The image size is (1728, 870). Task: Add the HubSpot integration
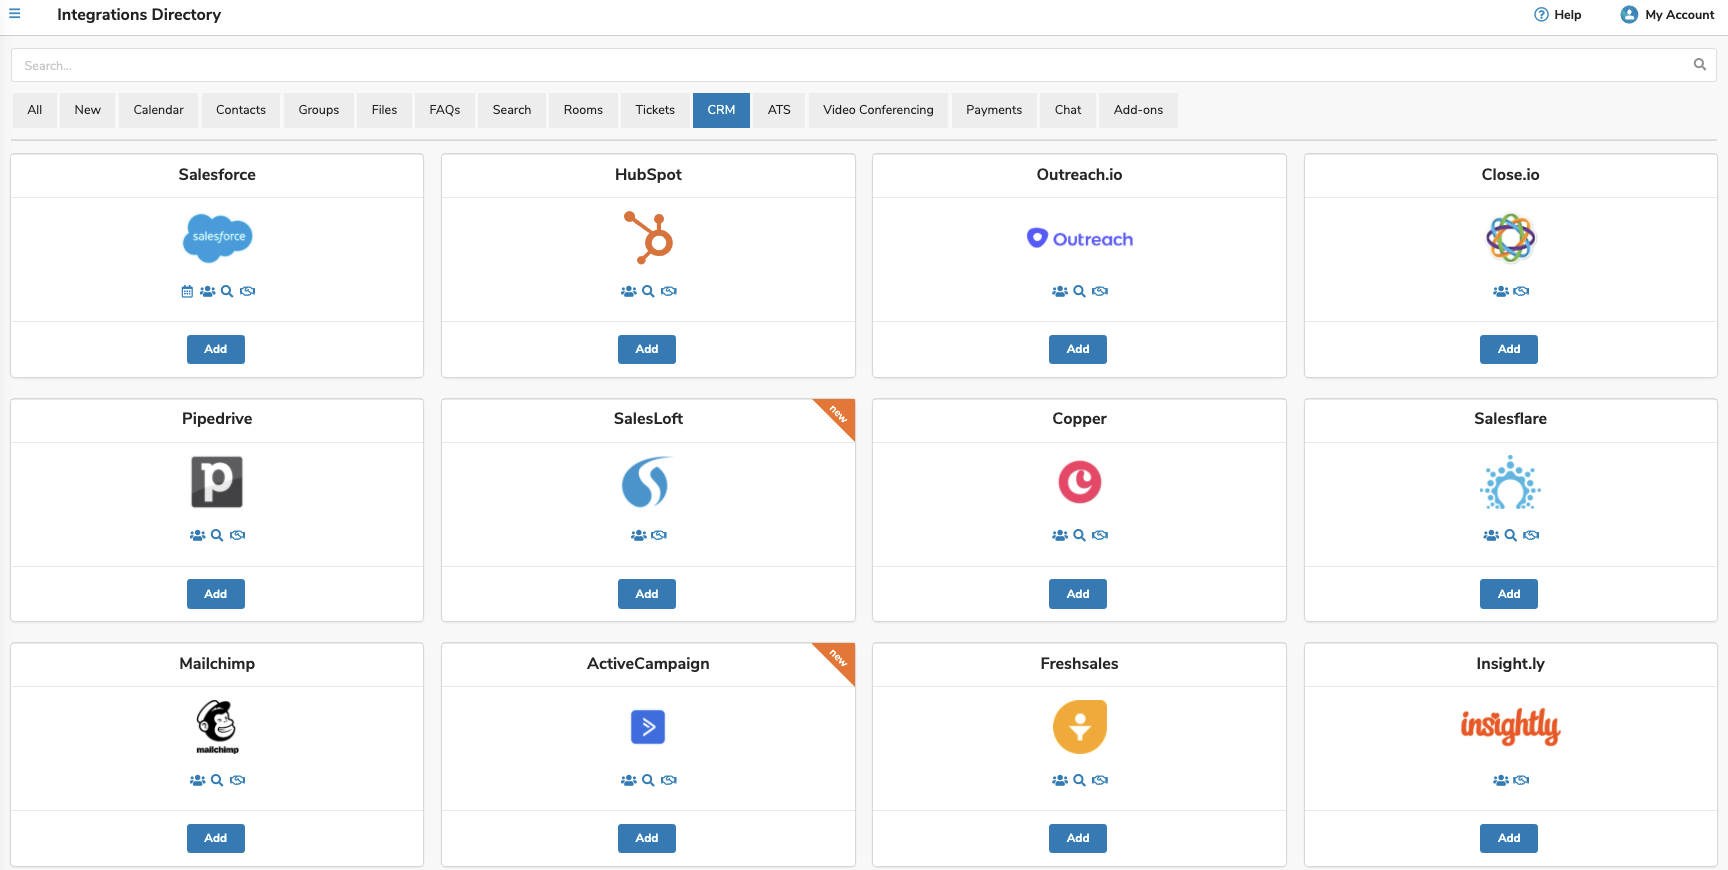(647, 349)
